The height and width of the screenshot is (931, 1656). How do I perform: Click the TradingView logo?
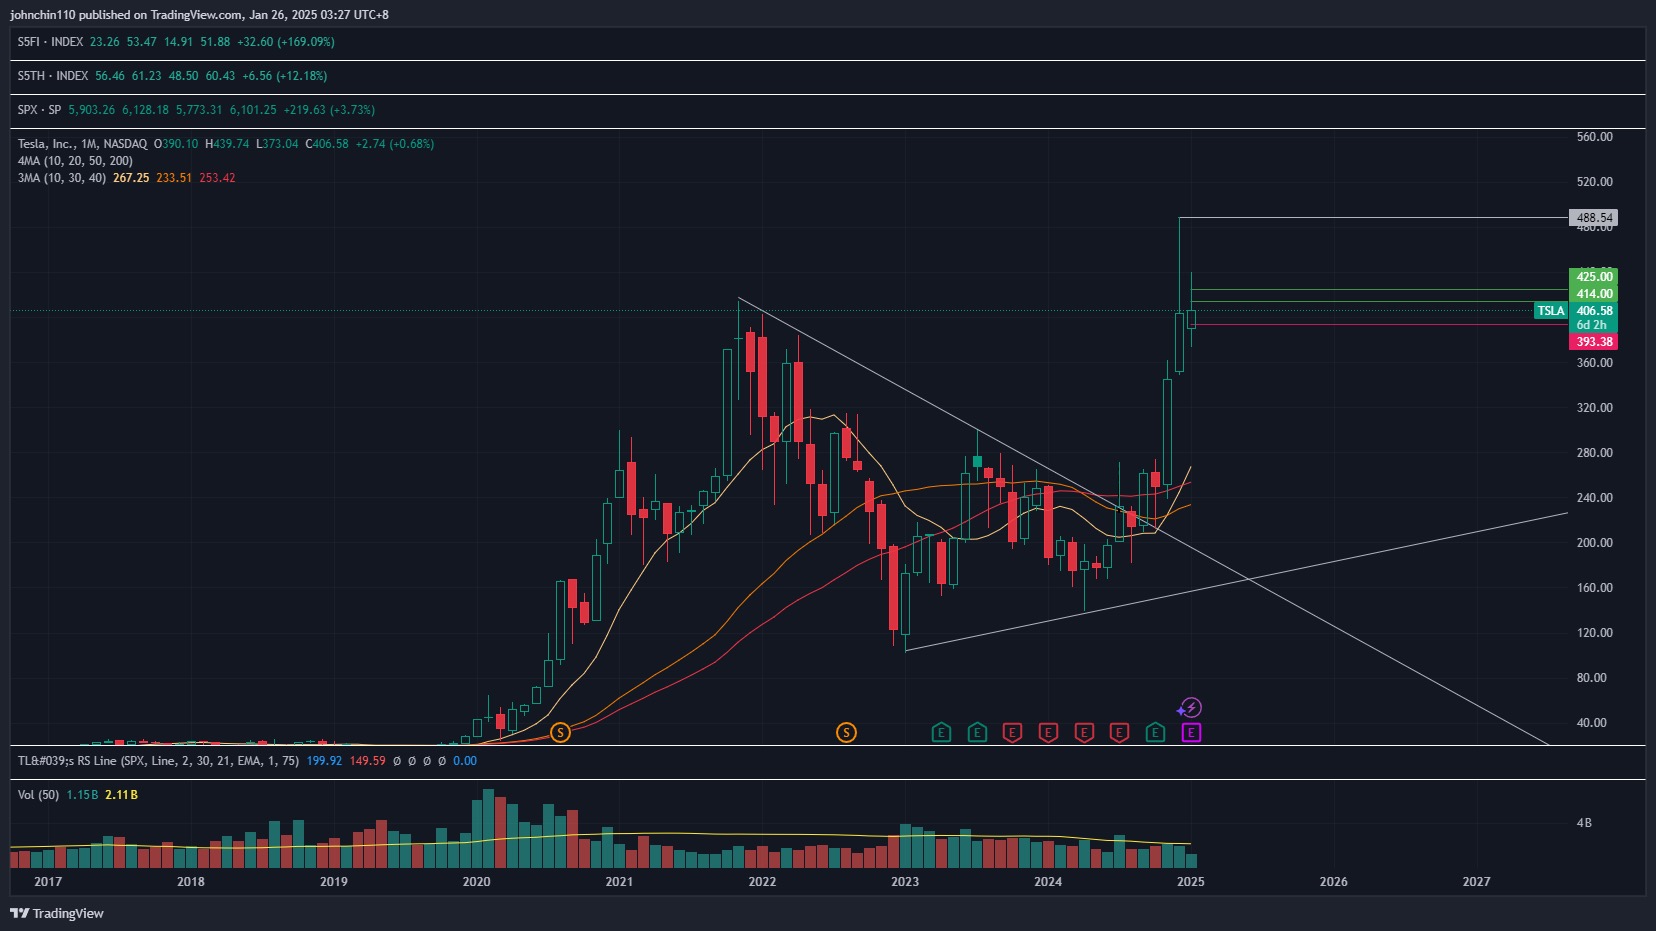57,913
